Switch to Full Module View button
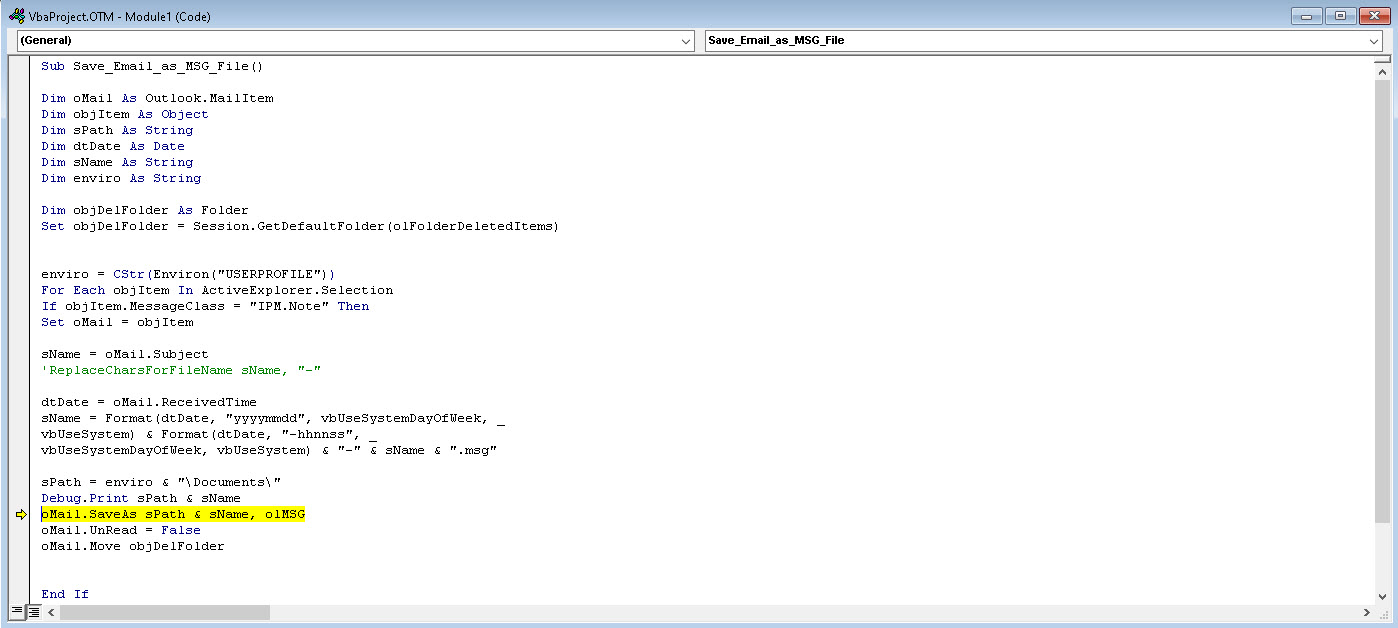The height and width of the screenshot is (628, 1398). pos(33,612)
